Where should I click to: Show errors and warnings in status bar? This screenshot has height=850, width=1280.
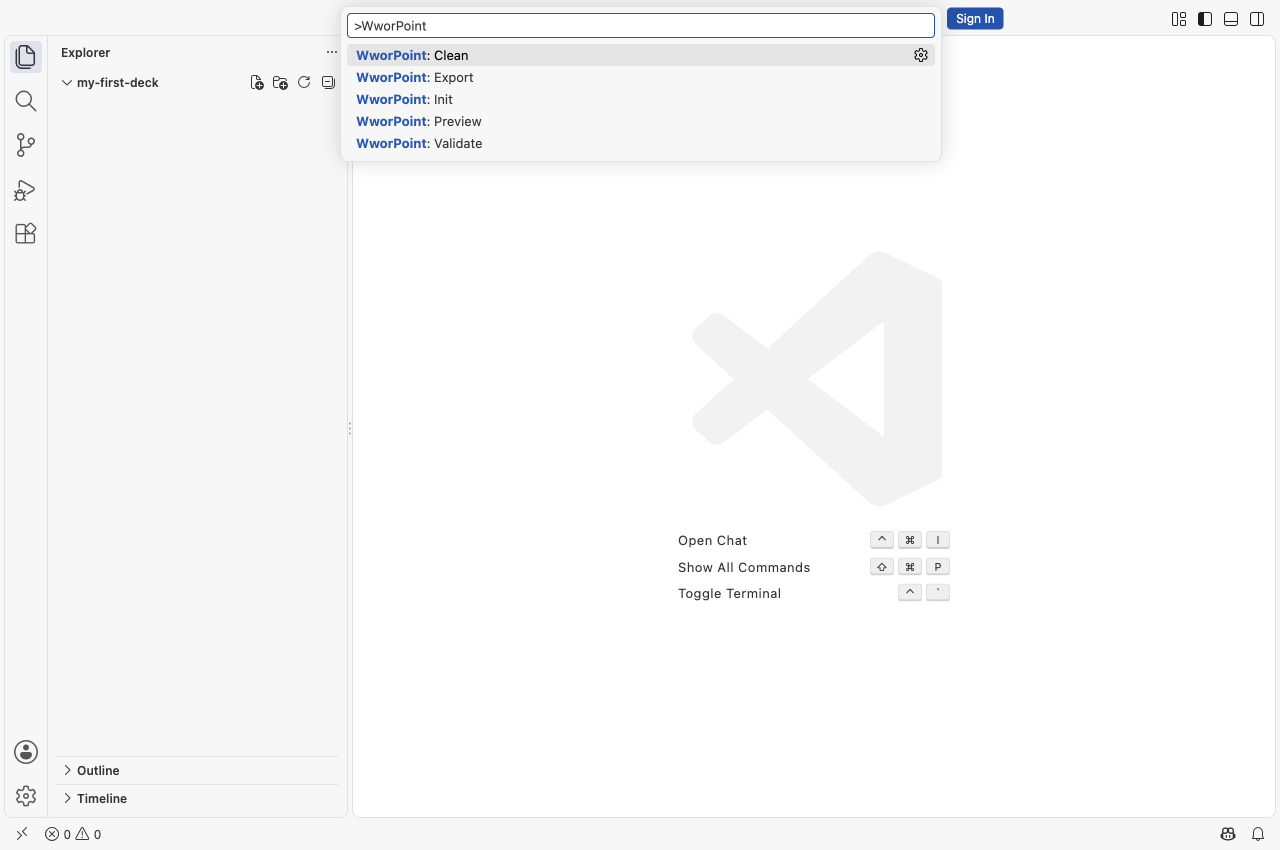[x=73, y=834]
